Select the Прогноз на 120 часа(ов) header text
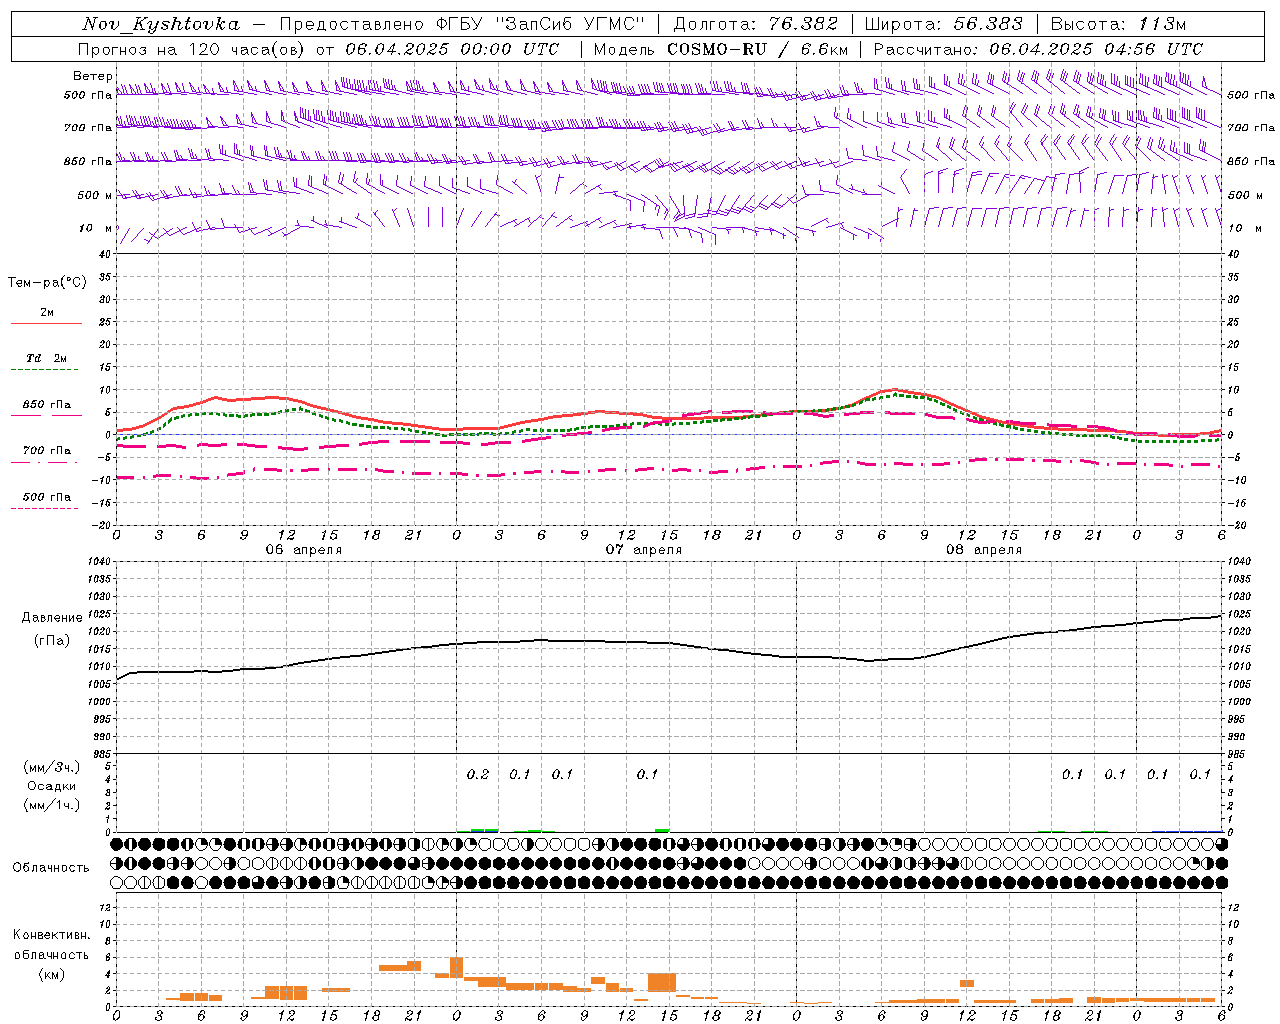1280x1024 pixels. 192,49
